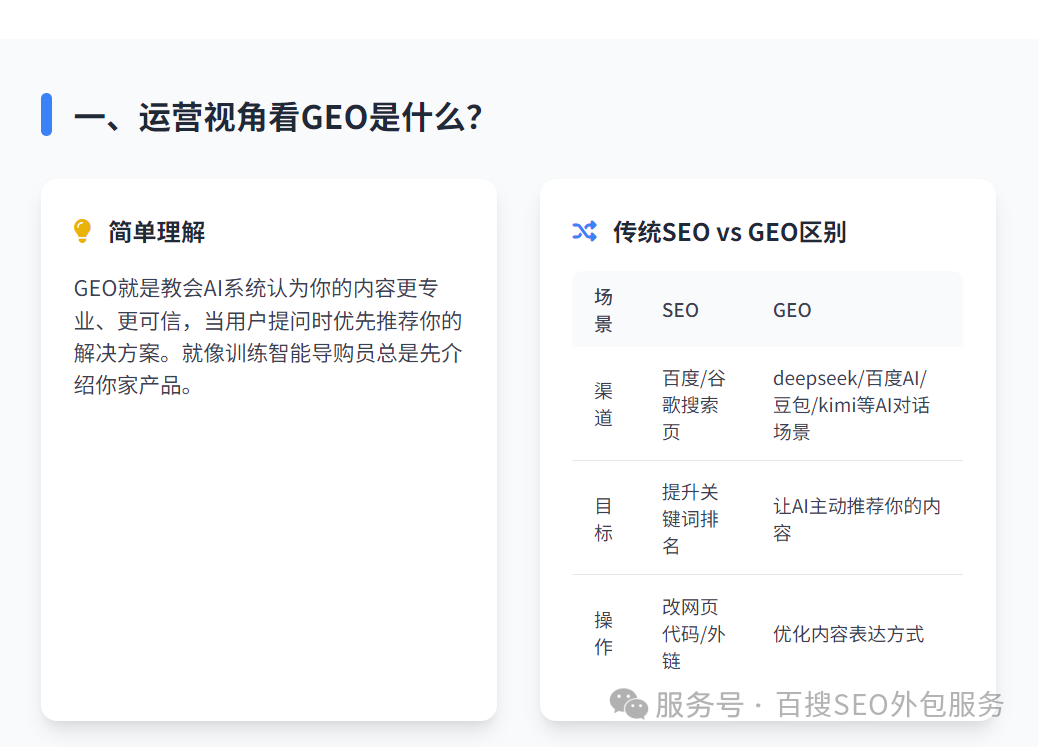Click the 渠道 row label
This screenshot has height=747, width=1038.
[x=603, y=404]
